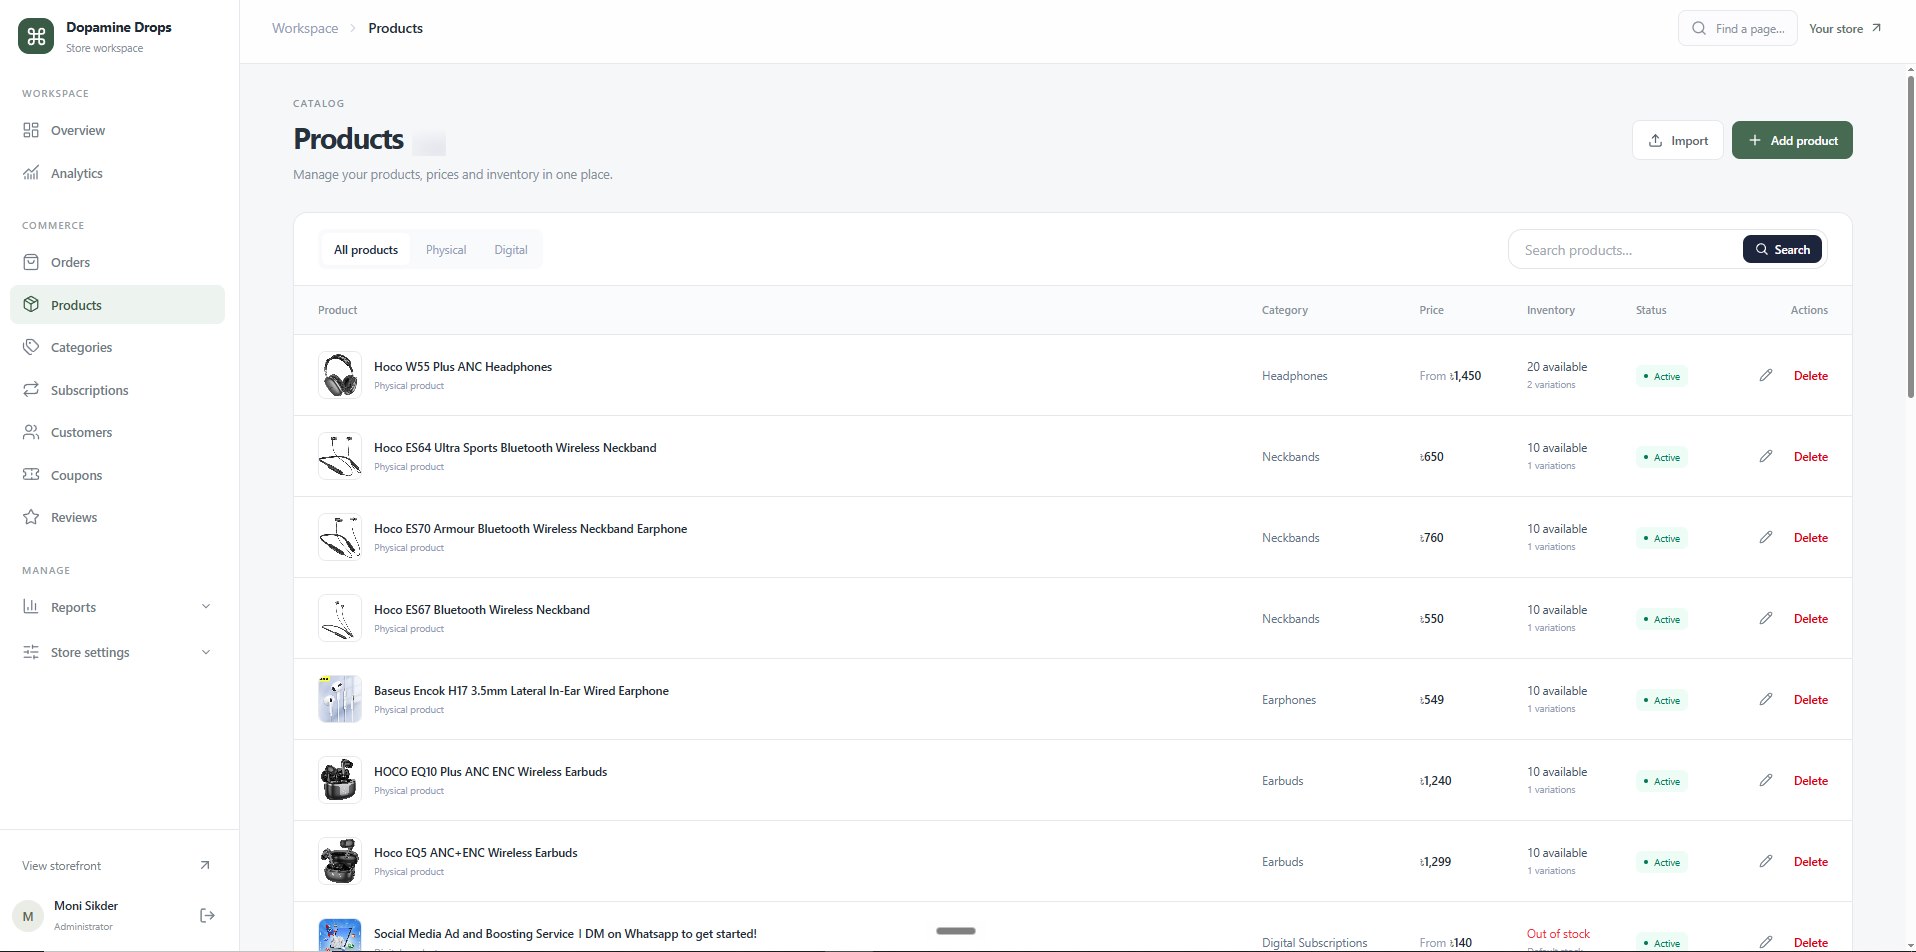Click the Active status of Hoco ES70 Armour

pos(1661,538)
